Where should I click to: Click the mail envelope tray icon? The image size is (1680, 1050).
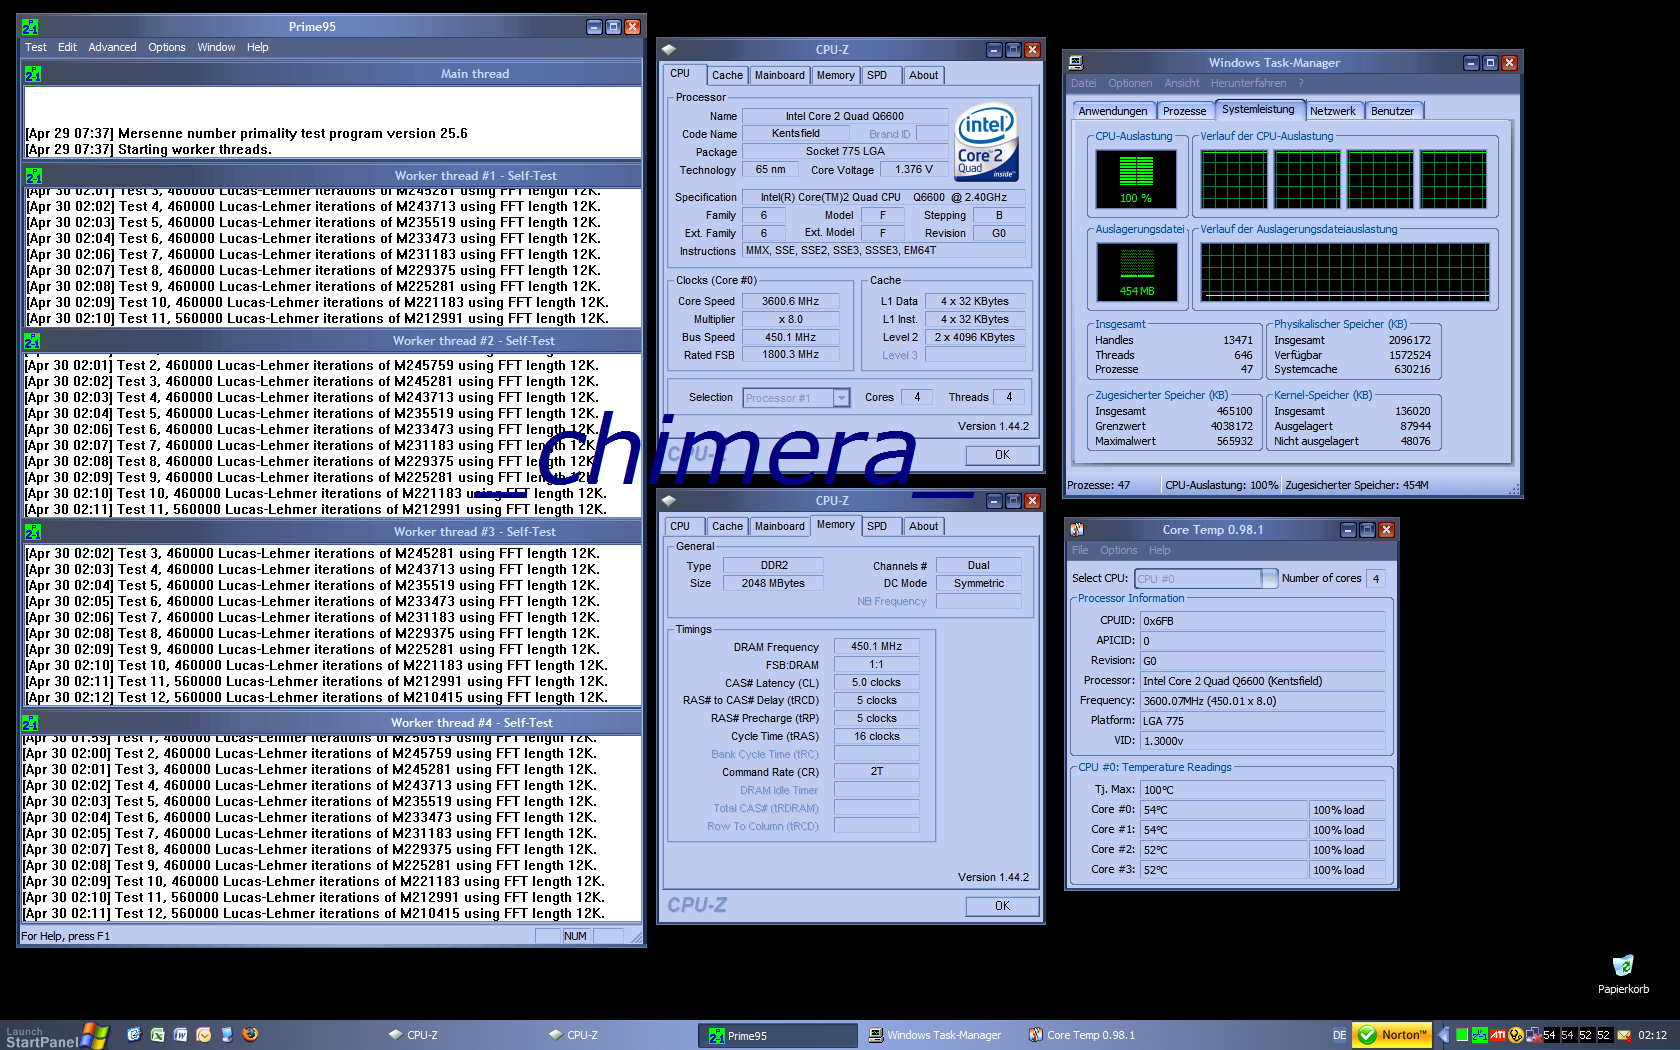click(x=1624, y=1035)
